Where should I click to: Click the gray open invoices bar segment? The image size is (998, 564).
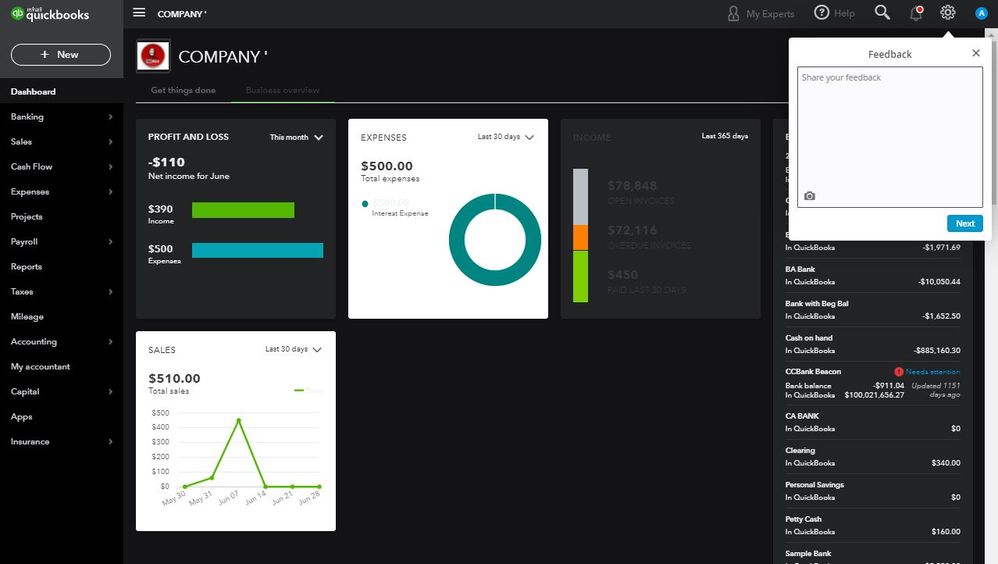click(x=580, y=197)
